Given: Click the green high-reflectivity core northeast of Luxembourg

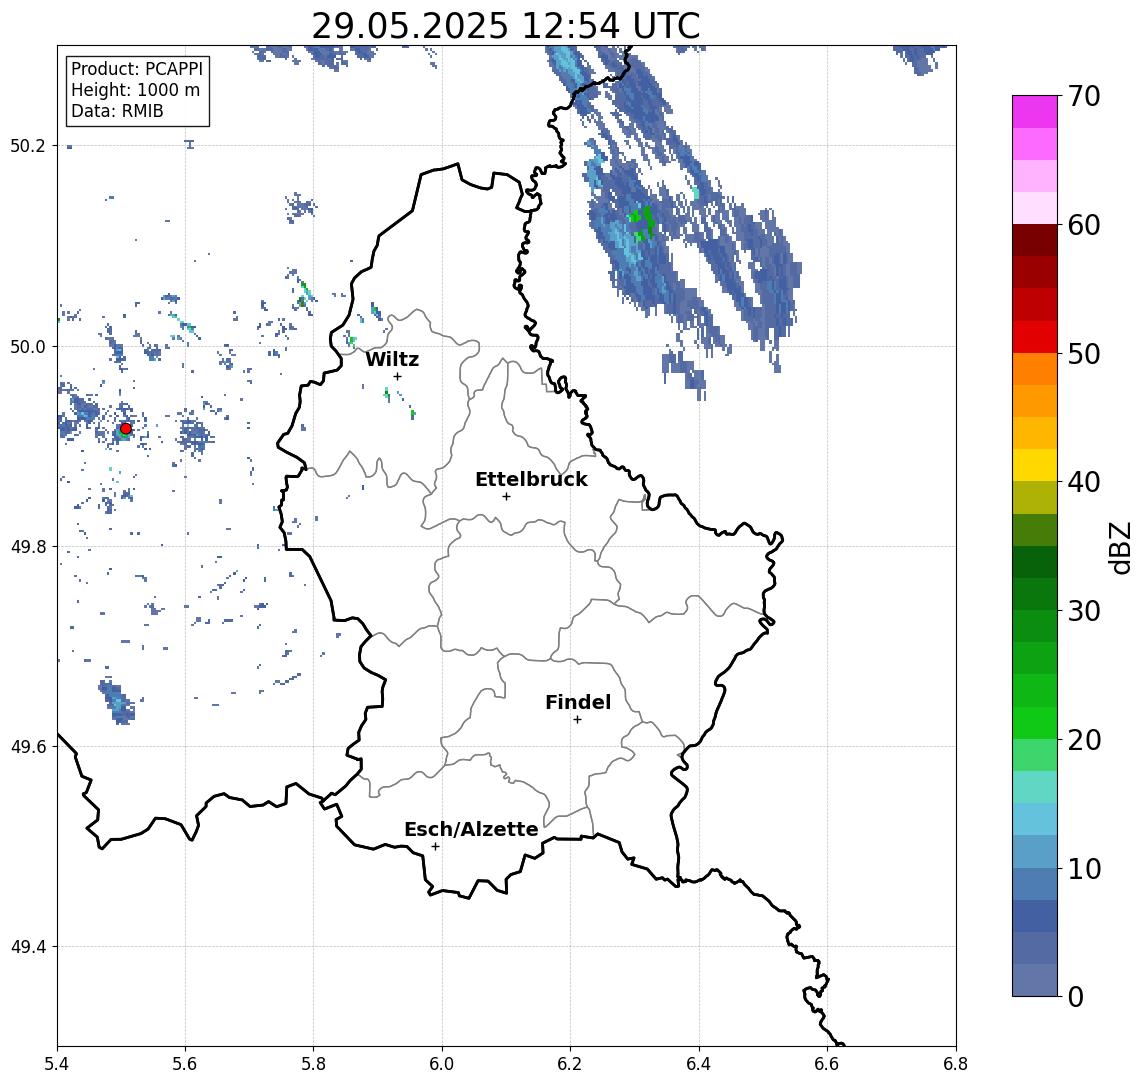Looking at the screenshot, I should click(x=642, y=223).
